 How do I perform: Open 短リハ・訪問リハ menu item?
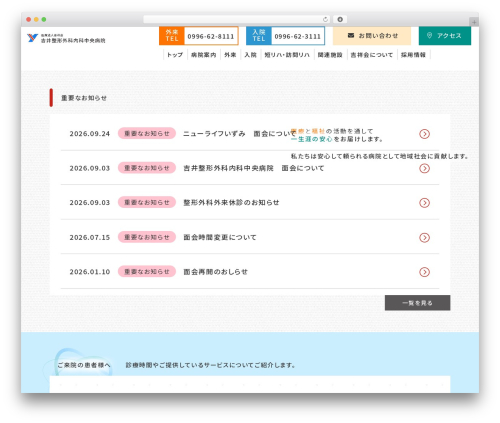click(x=287, y=55)
